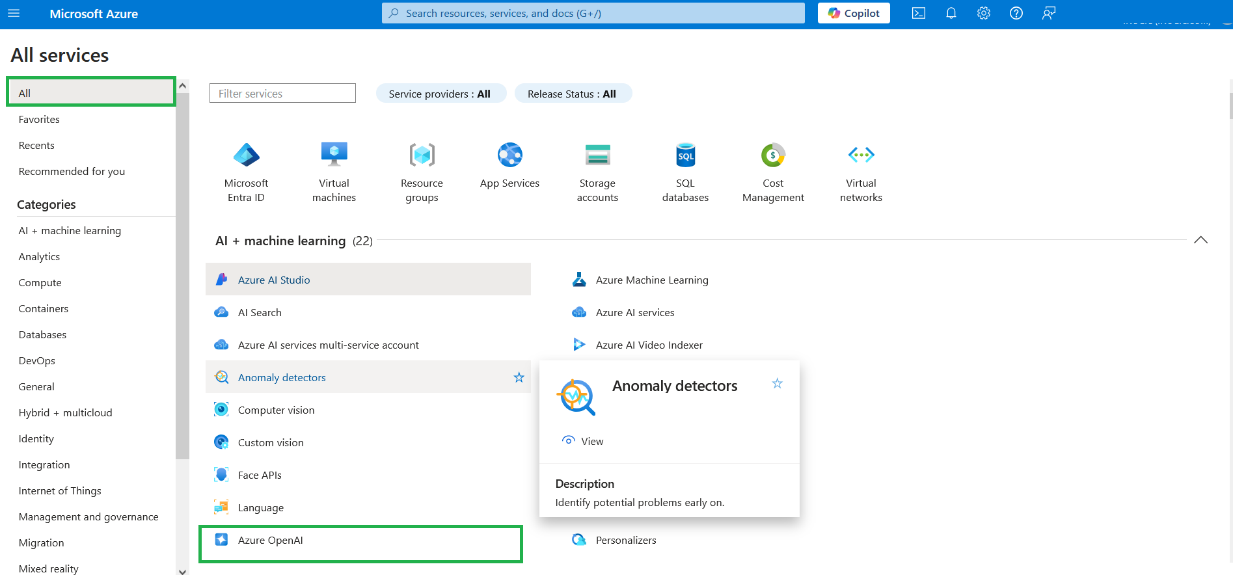Open the Cost Management icon
The image size is (1233, 575).
click(x=773, y=155)
